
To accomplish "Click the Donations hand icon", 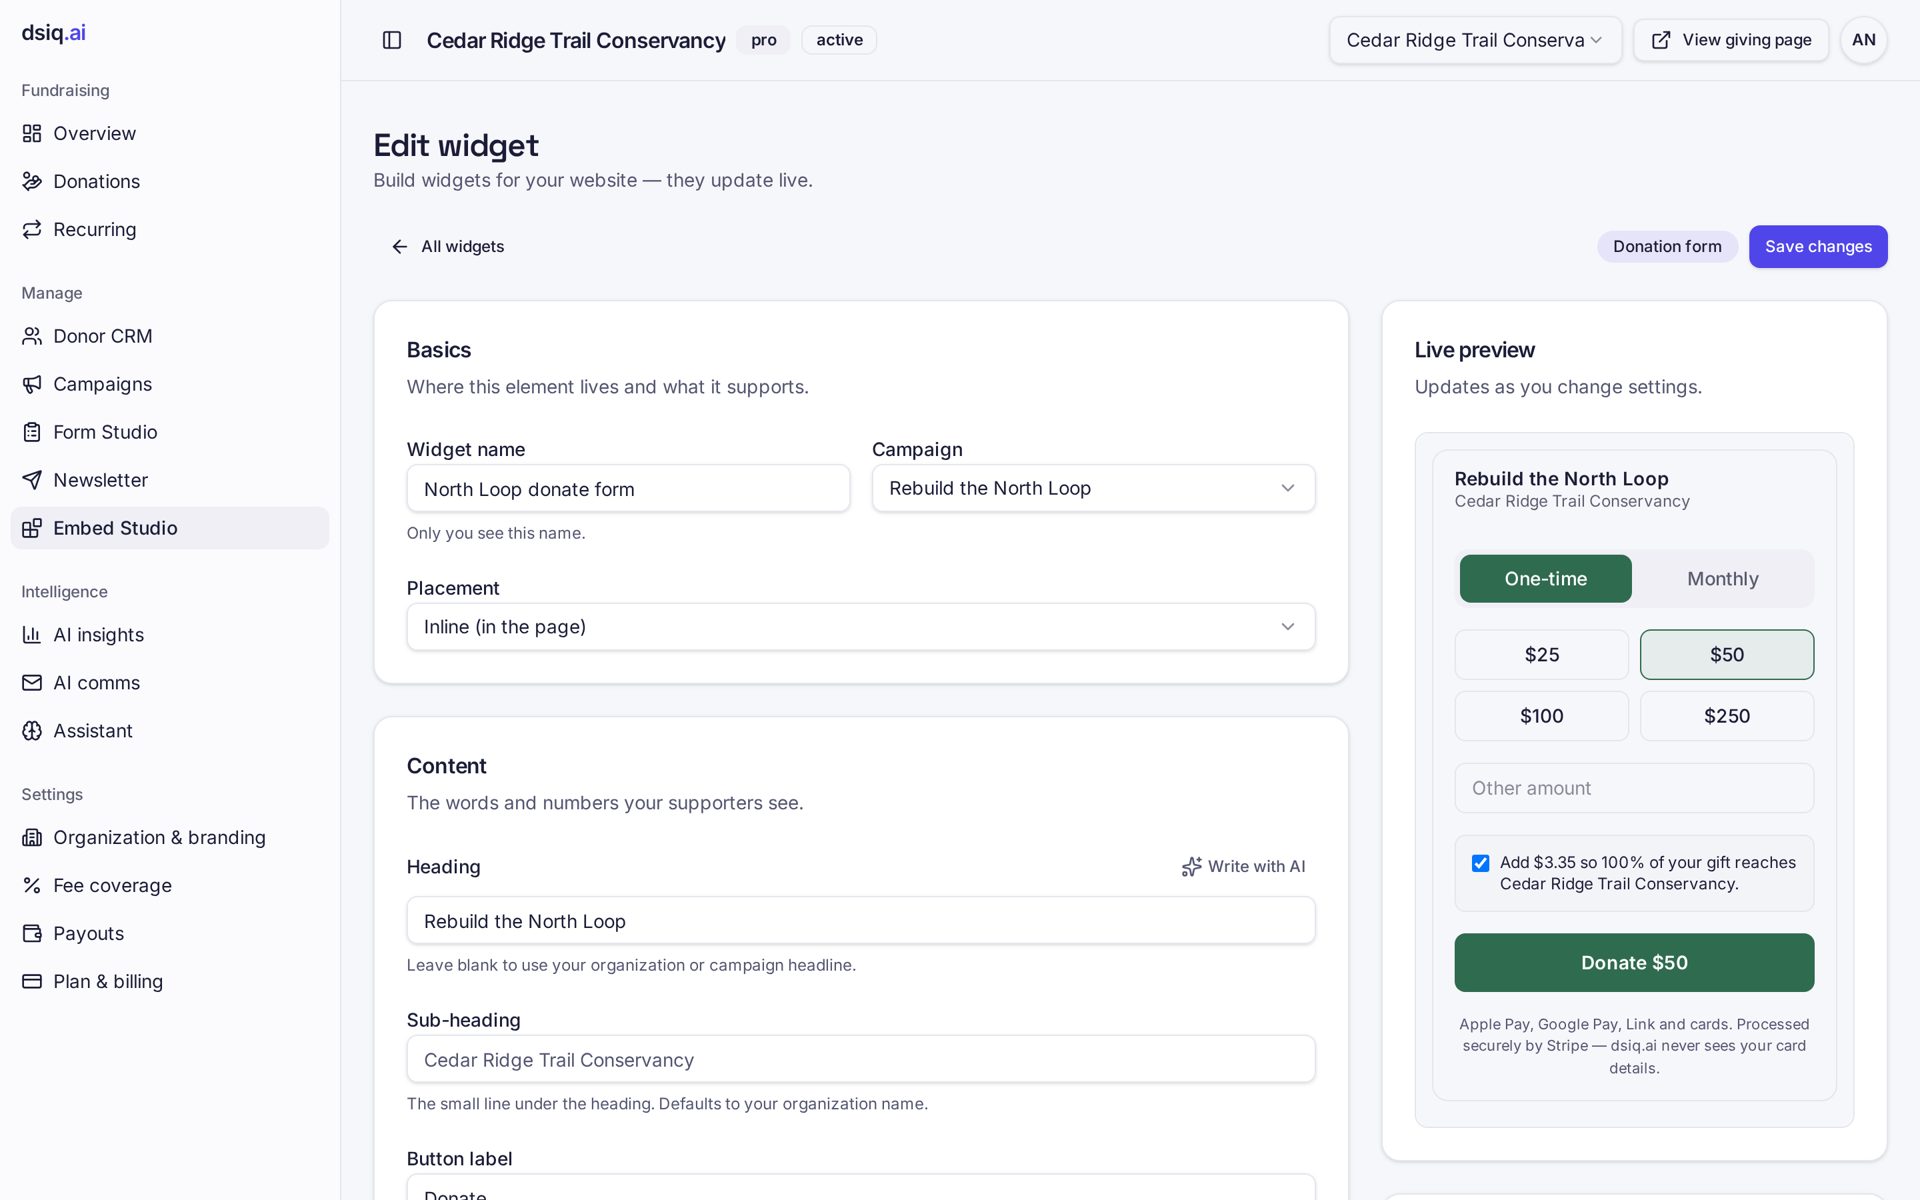I will pos(32,181).
